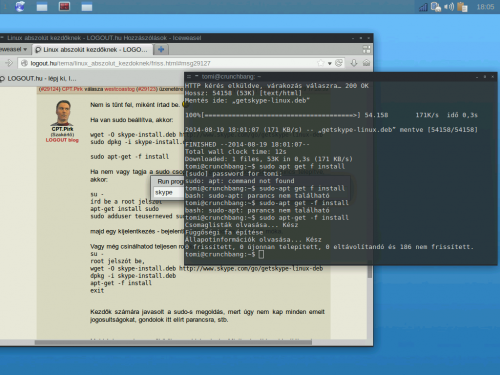Open the network signal tray icon
Image resolution: width=500 pixels, height=375 pixels.
(423, 7)
